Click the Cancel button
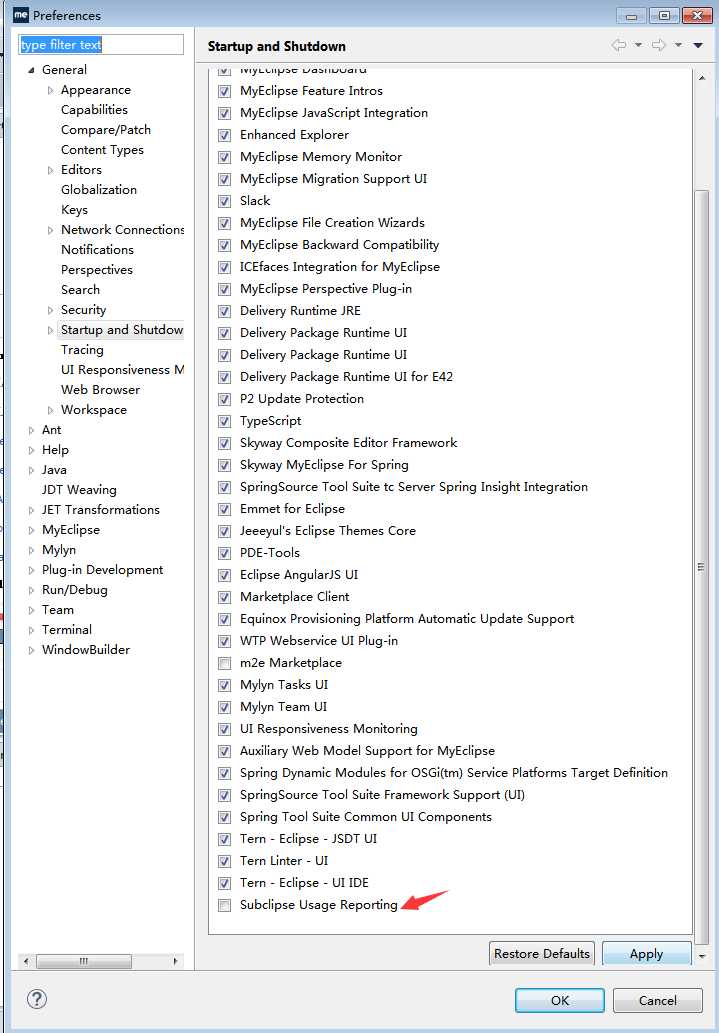 (x=658, y=1000)
